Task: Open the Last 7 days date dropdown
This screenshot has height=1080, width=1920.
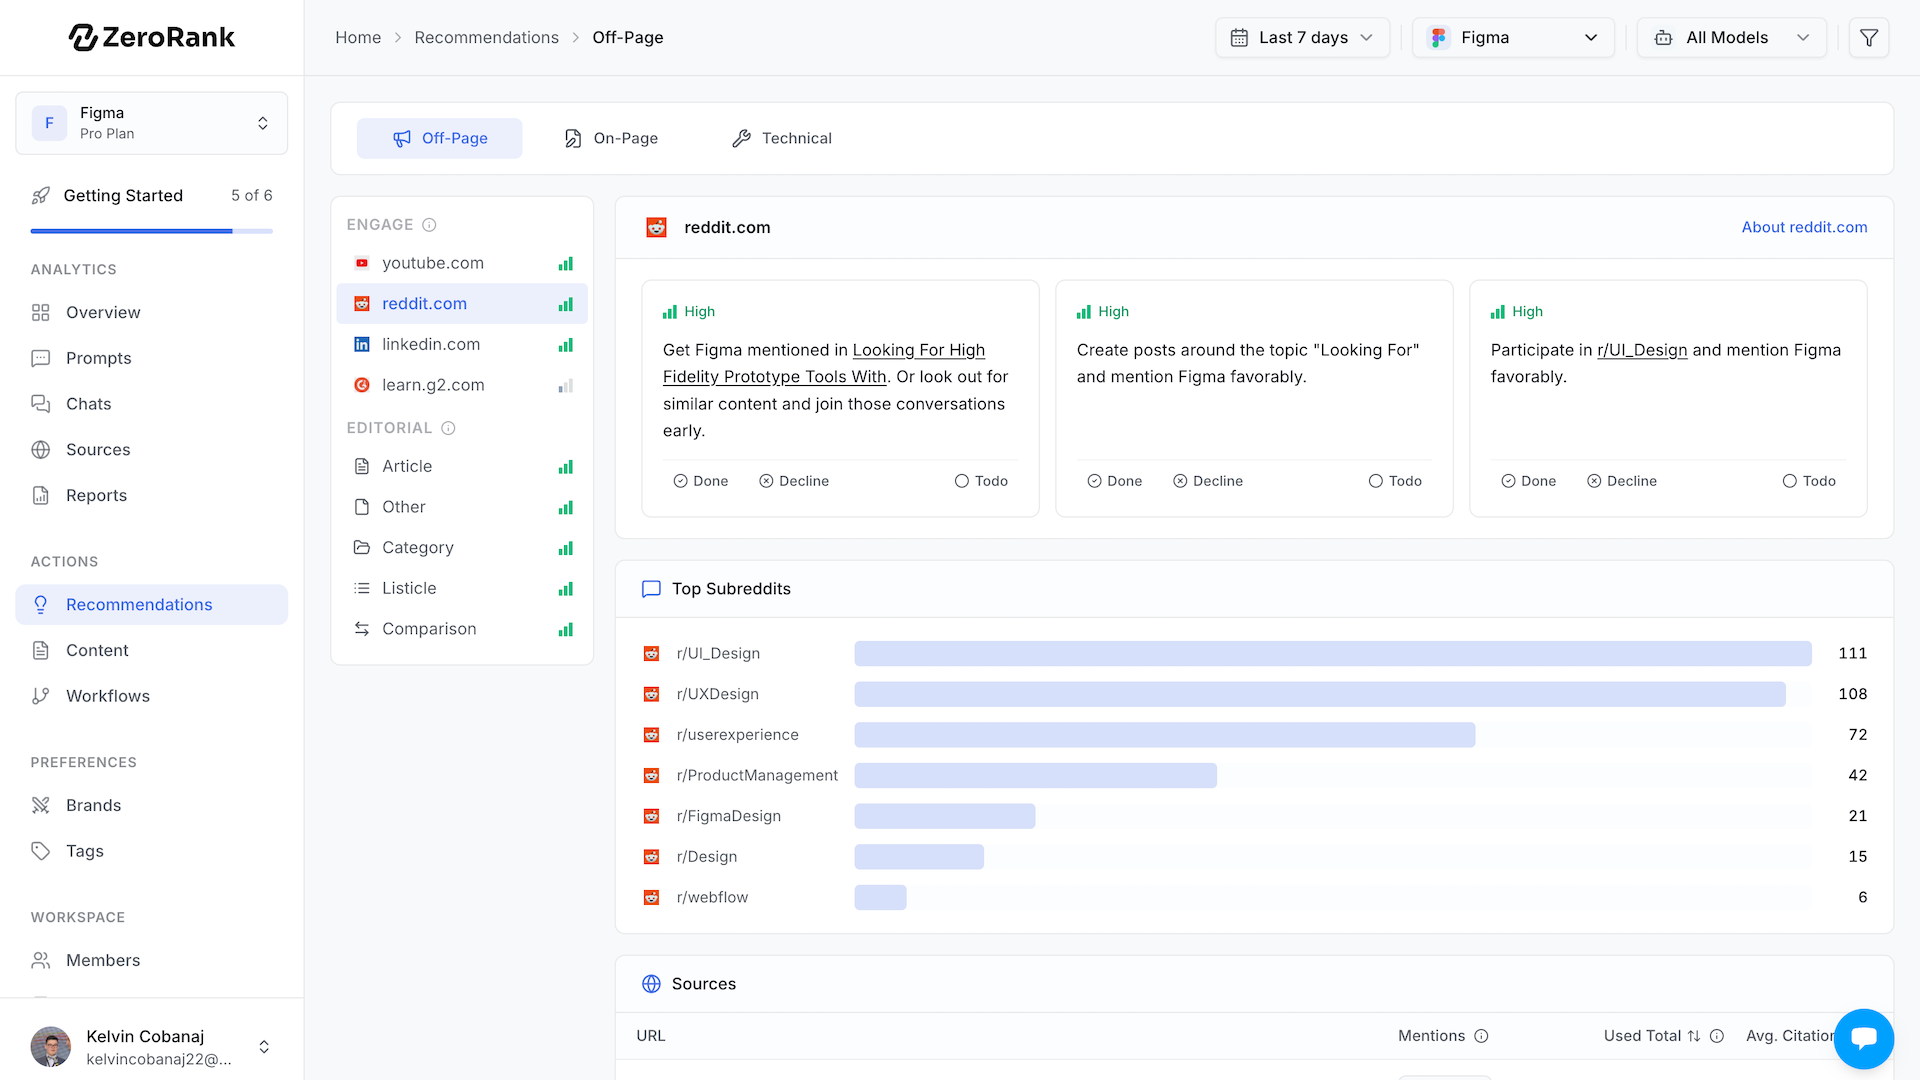Action: coord(1302,38)
